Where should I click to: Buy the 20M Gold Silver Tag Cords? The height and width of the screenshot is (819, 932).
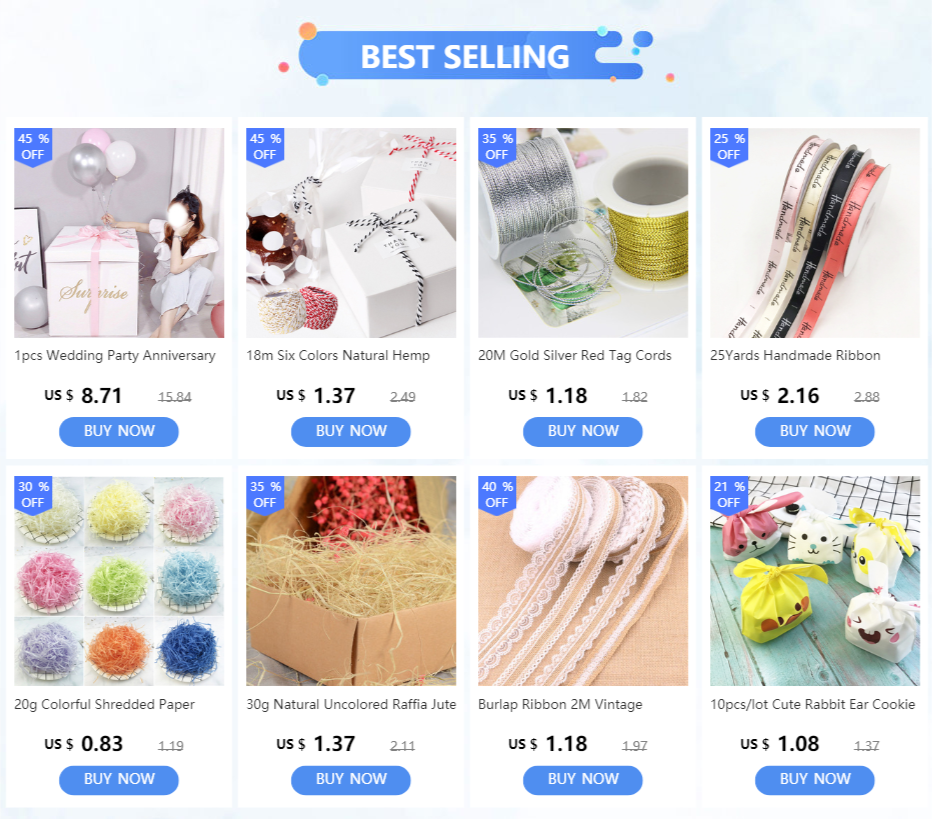tap(582, 431)
